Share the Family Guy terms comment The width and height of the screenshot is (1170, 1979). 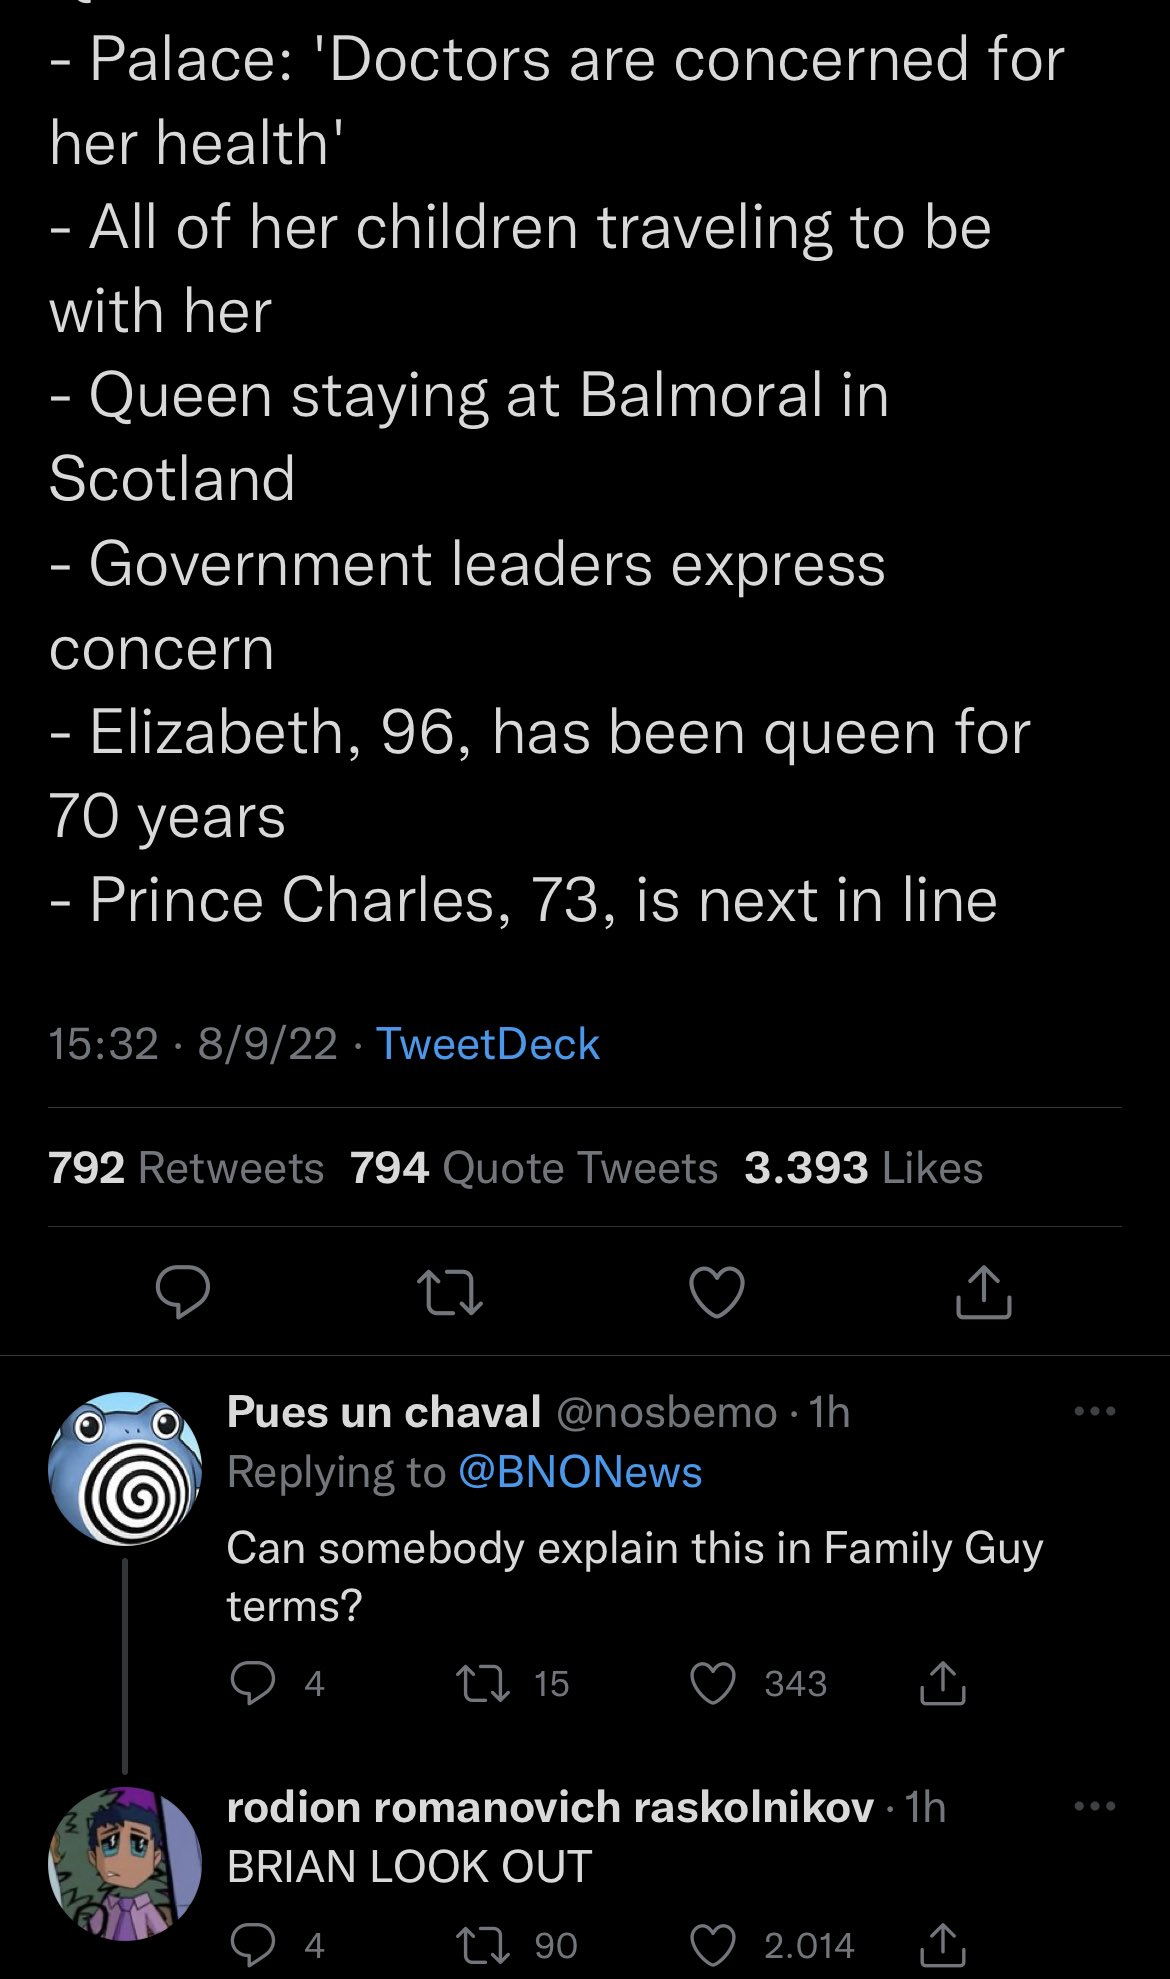pyautogui.click(x=942, y=1683)
